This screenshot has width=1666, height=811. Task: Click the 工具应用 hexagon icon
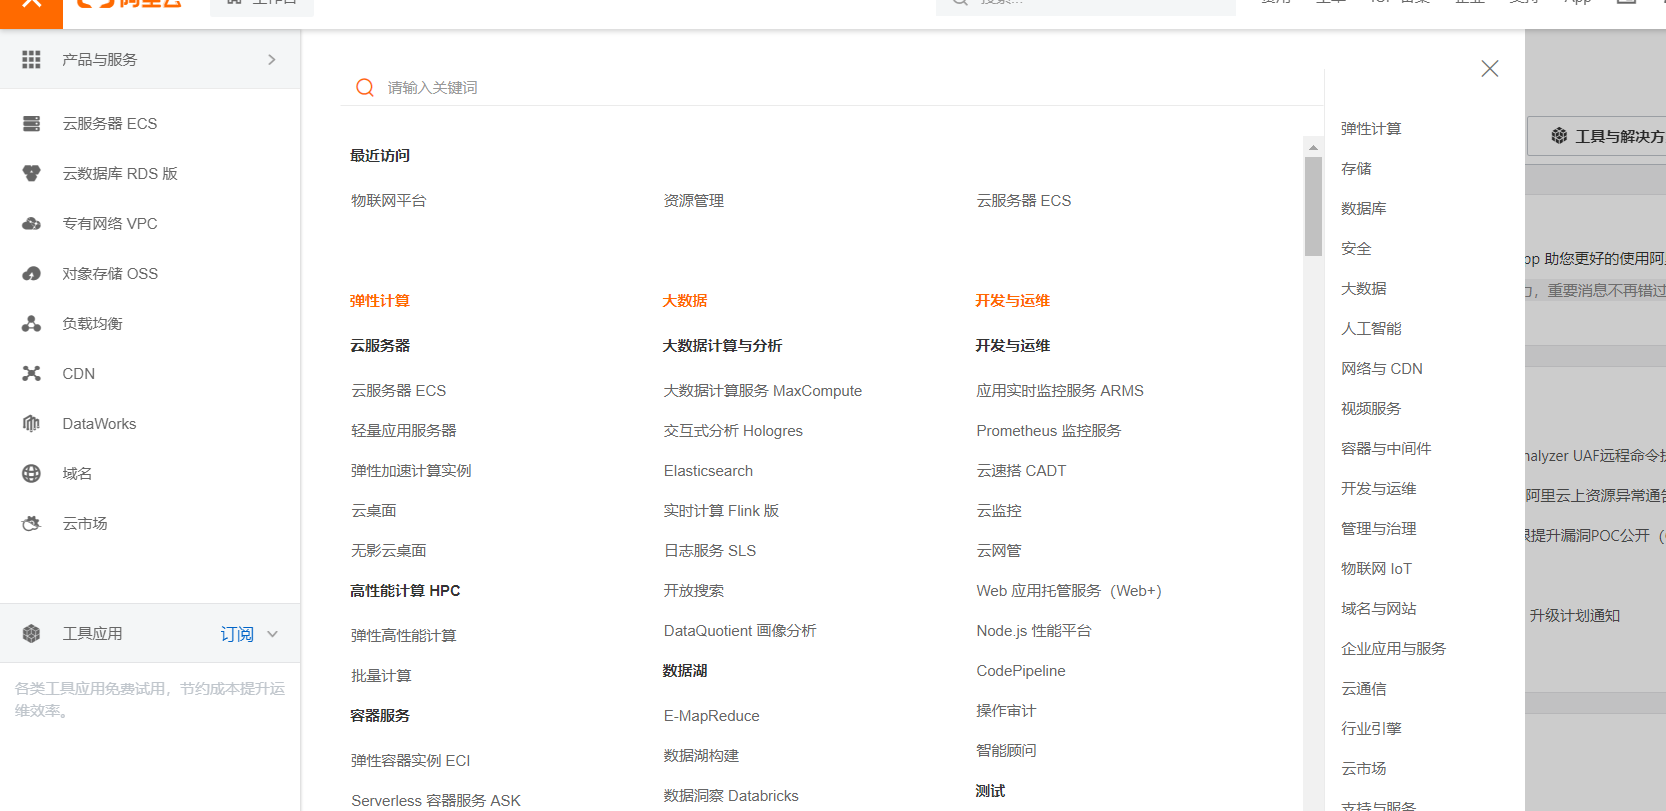coord(31,634)
